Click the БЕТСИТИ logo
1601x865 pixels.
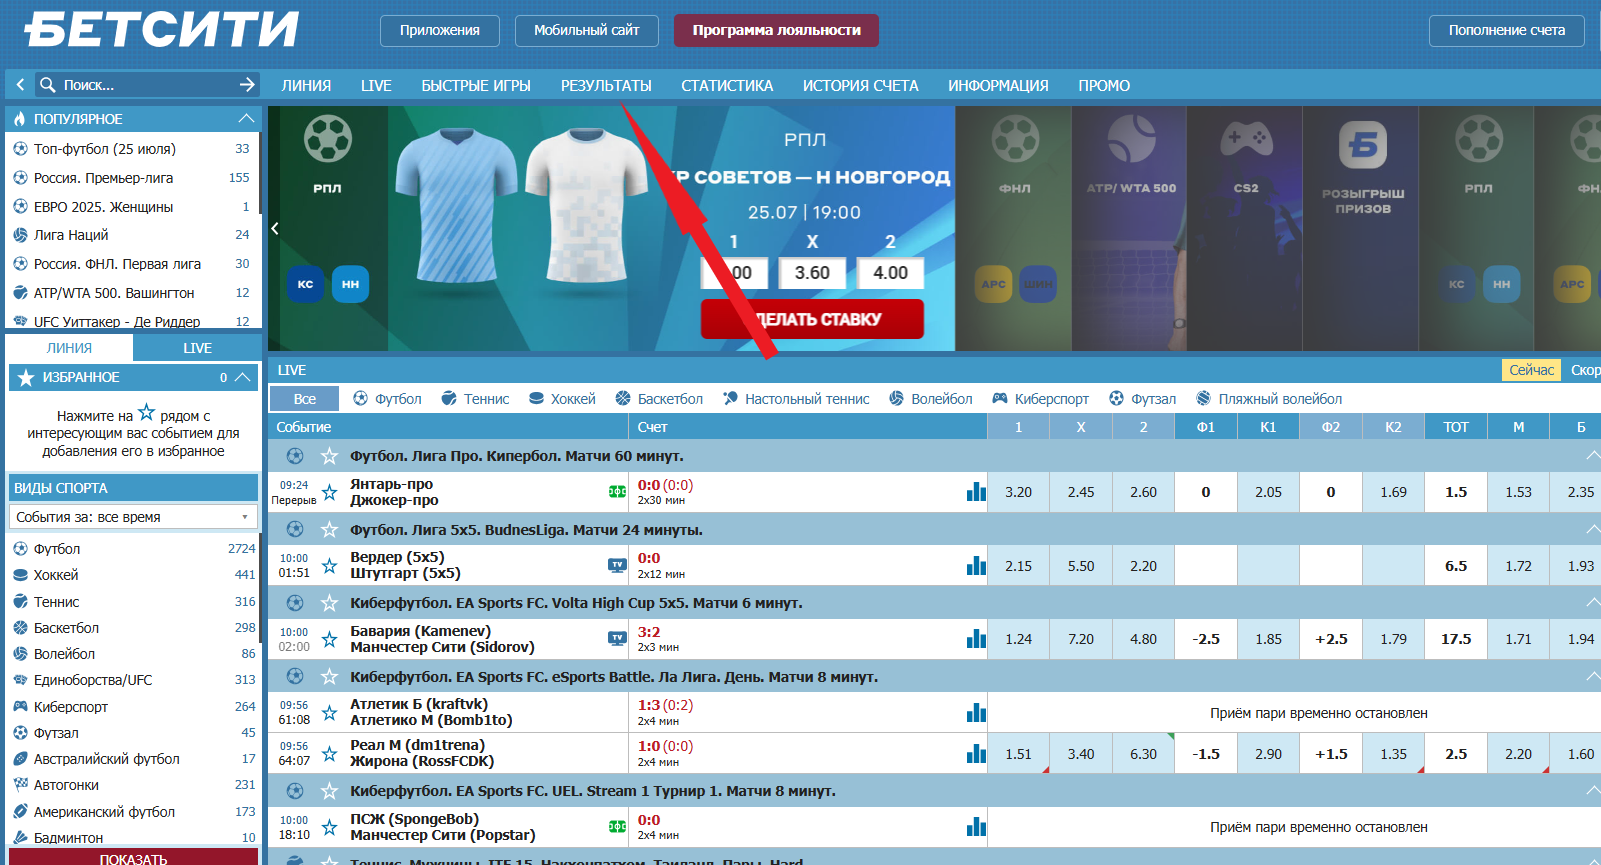coord(162,29)
